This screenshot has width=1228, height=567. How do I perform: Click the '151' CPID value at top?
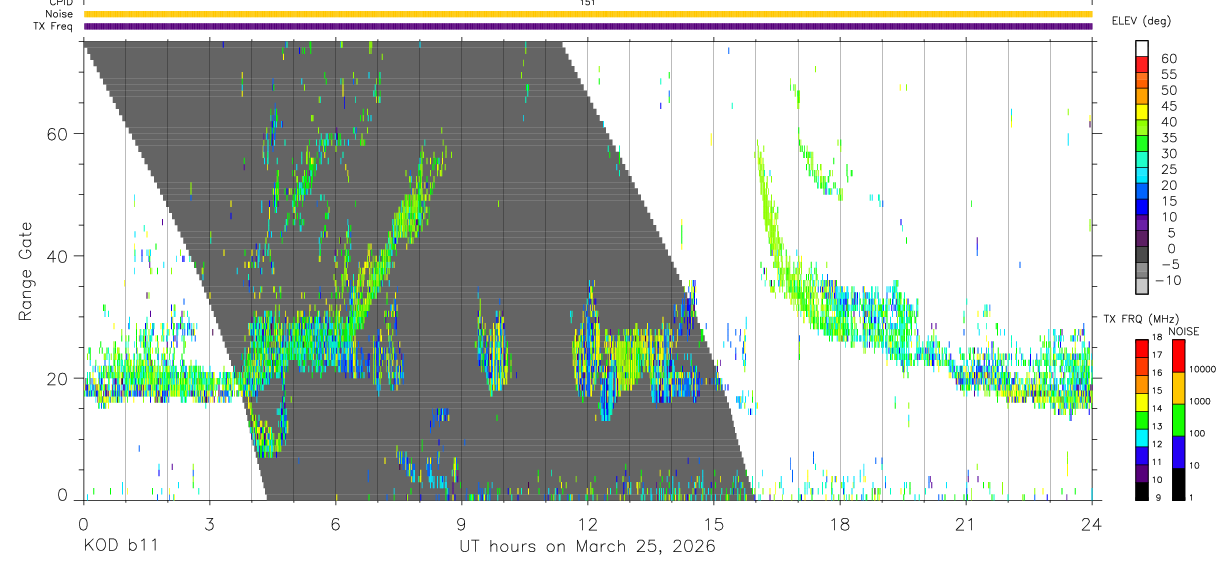click(588, 3)
